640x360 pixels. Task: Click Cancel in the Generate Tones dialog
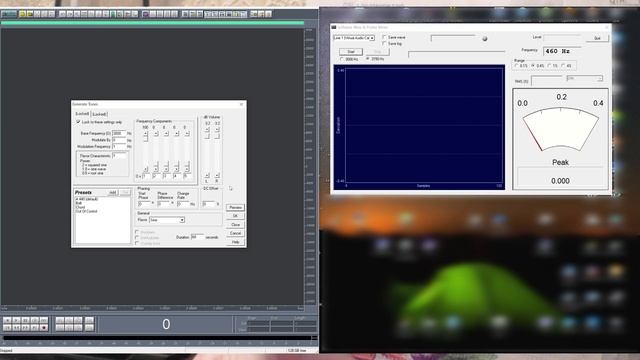click(235, 233)
